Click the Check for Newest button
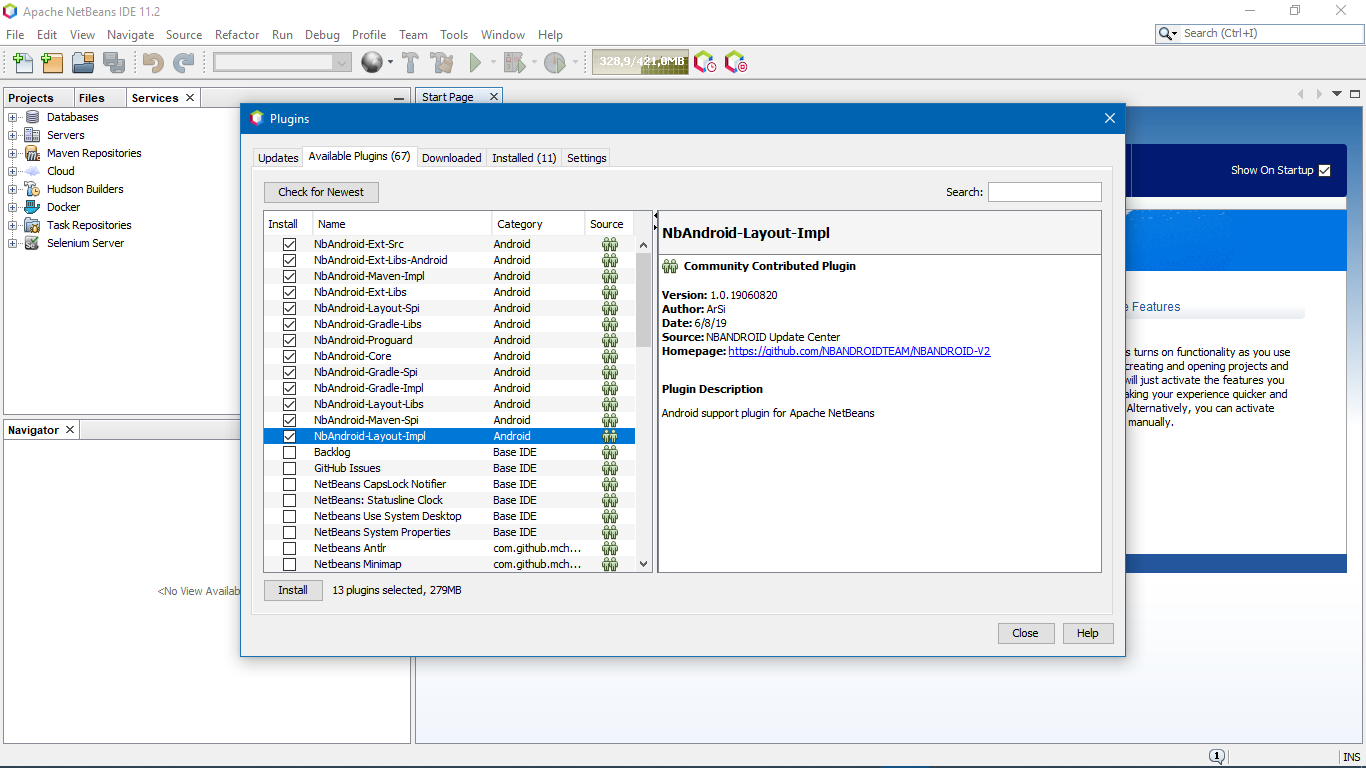The width and height of the screenshot is (1366, 768). [x=321, y=192]
